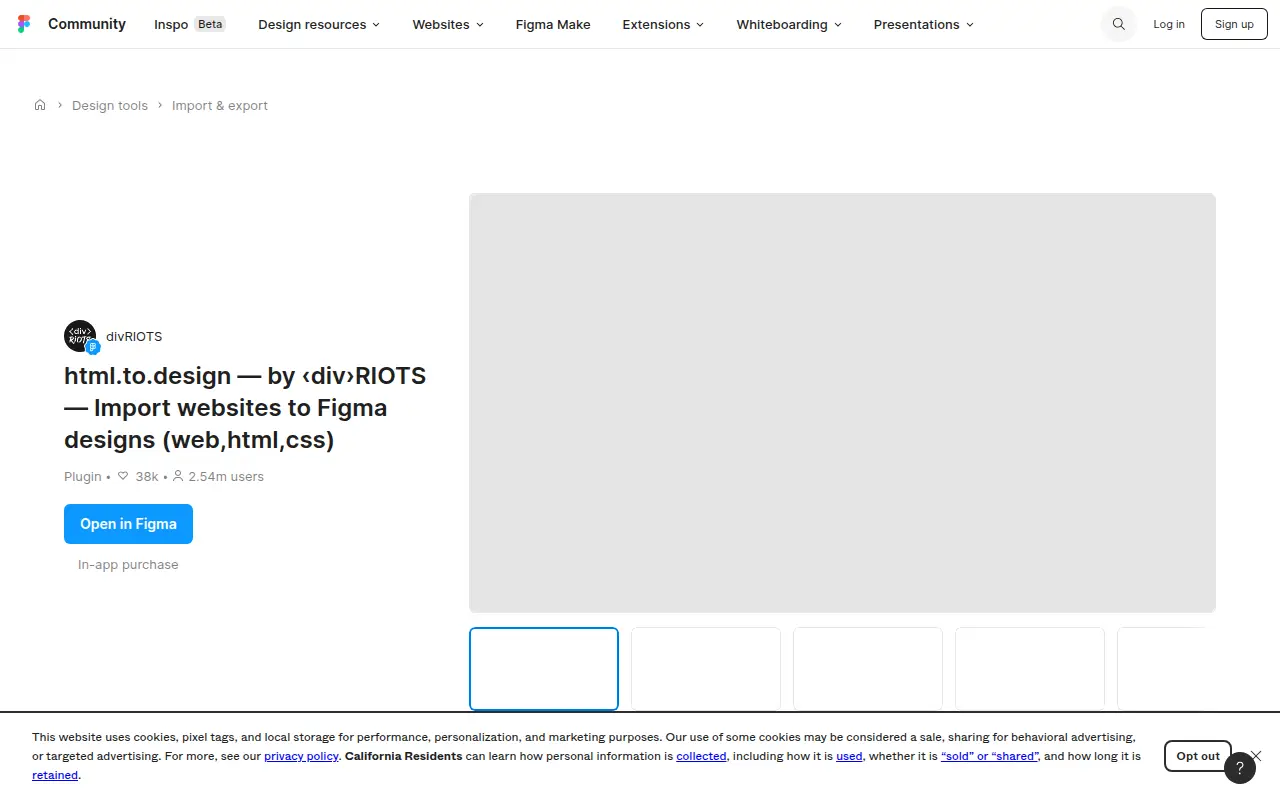This screenshot has height=800, width=1280.
Task: Click the 38k likes count
Action: point(147,476)
